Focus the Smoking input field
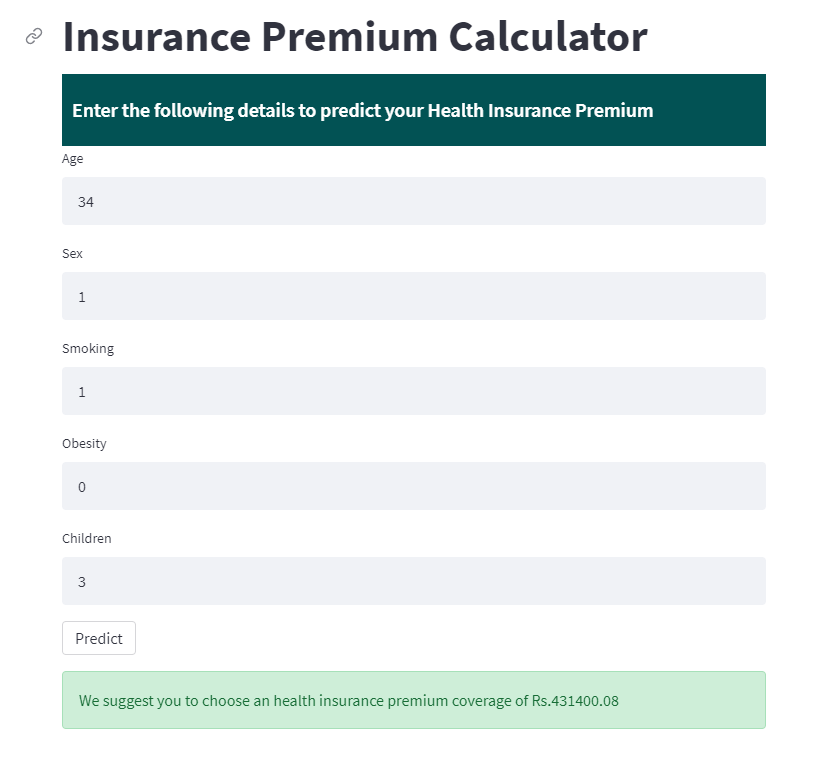The height and width of the screenshot is (762, 838). [413, 391]
